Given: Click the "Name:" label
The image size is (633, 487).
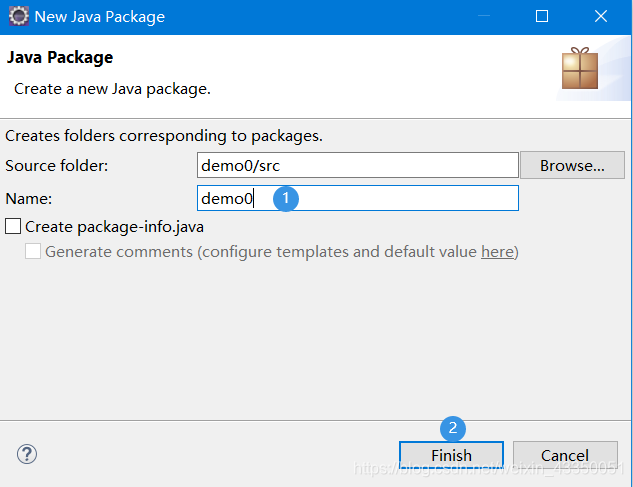Looking at the screenshot, I should [x=29, y=198].
